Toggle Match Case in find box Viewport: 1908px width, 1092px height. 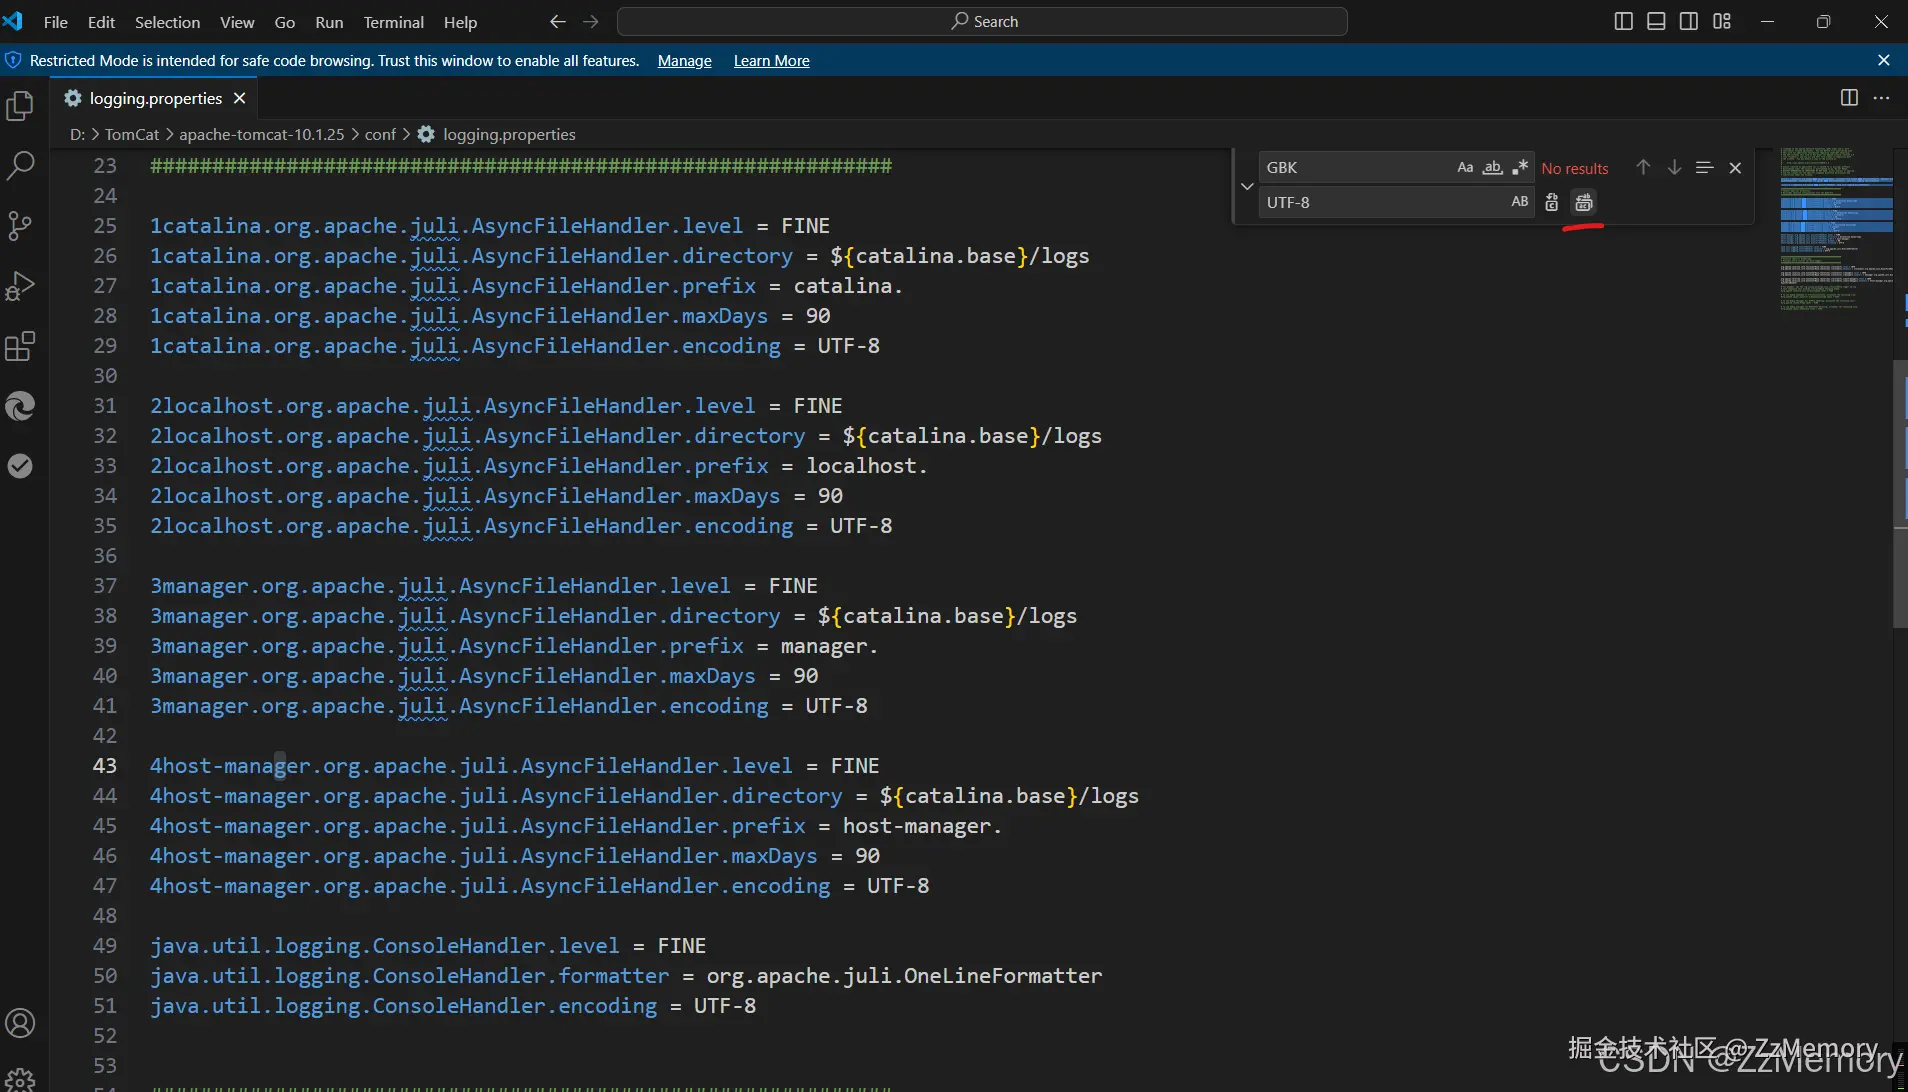(x=1465, y=168)
